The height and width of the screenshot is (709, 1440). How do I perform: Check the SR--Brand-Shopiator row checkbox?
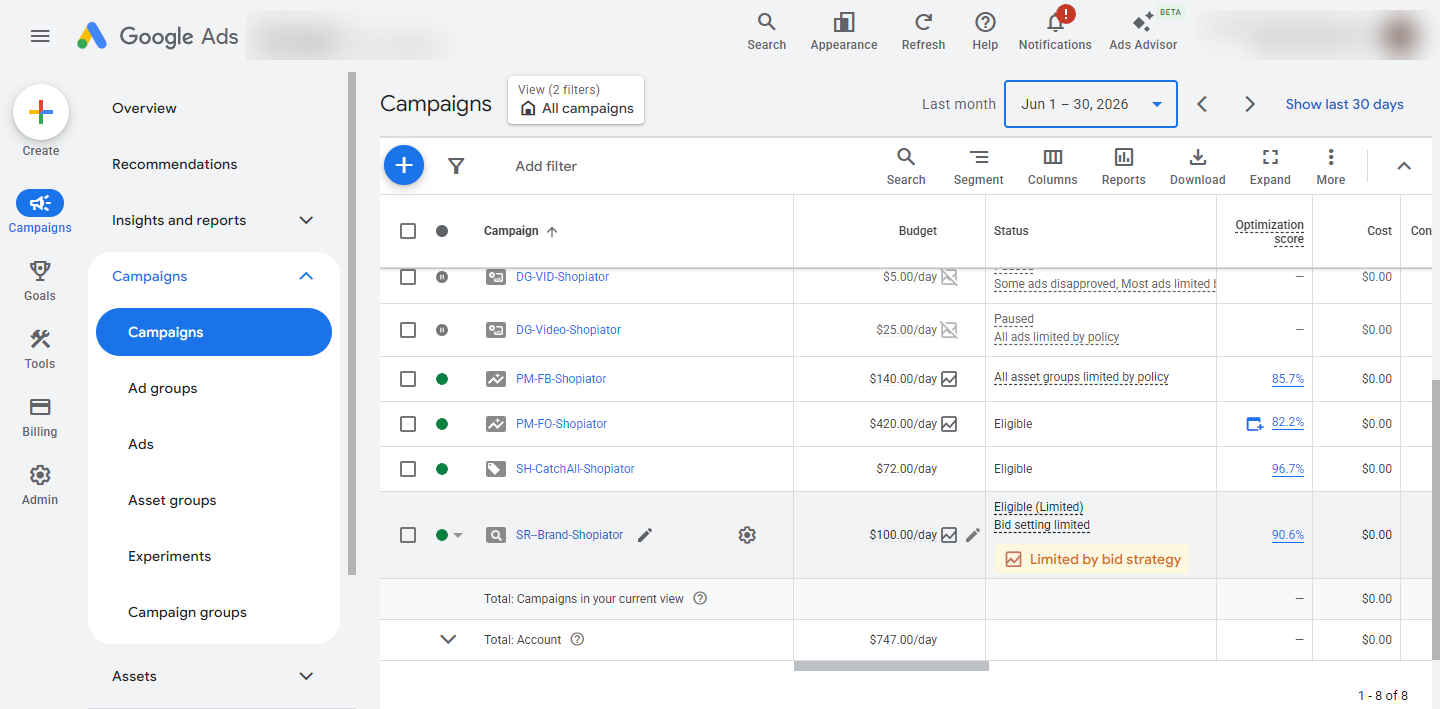[x=408, y=535]
